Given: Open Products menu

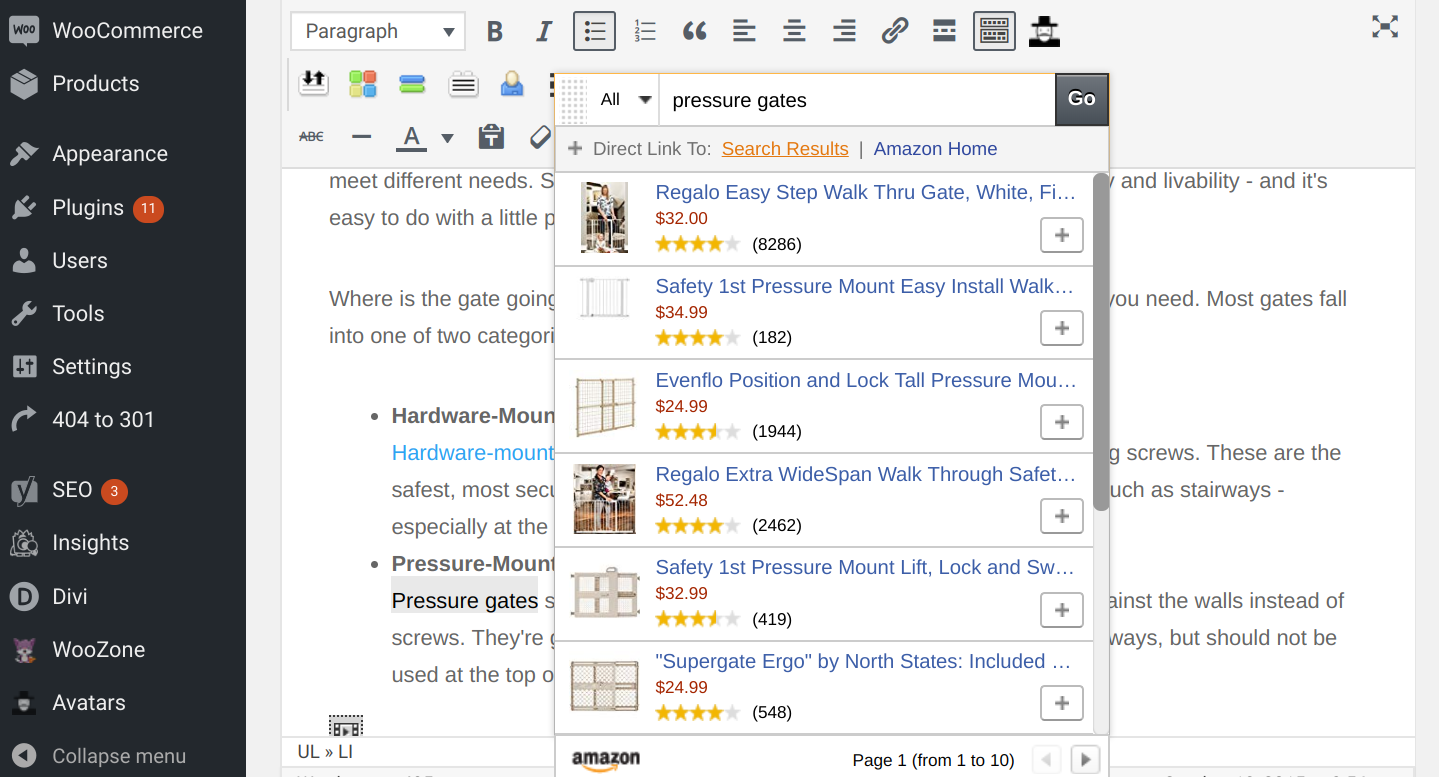Looking at the screenshot, I should (123, 84).
